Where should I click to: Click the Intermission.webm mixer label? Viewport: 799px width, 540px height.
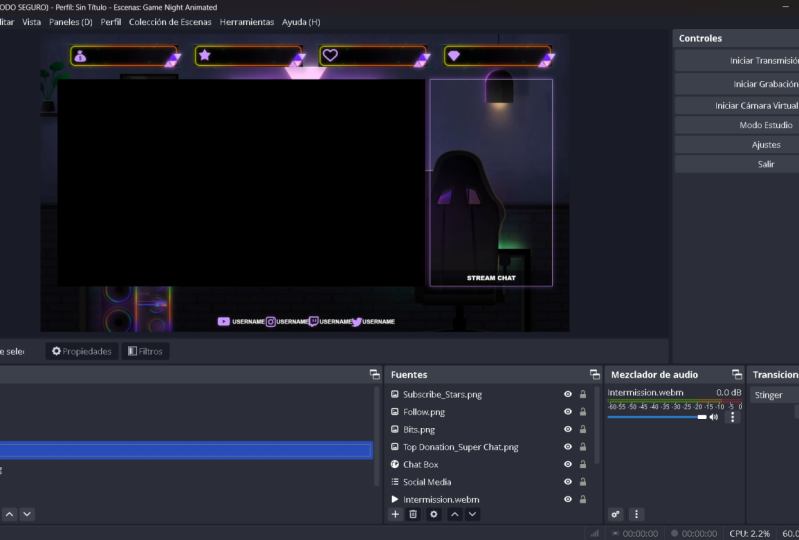point(645,392)
